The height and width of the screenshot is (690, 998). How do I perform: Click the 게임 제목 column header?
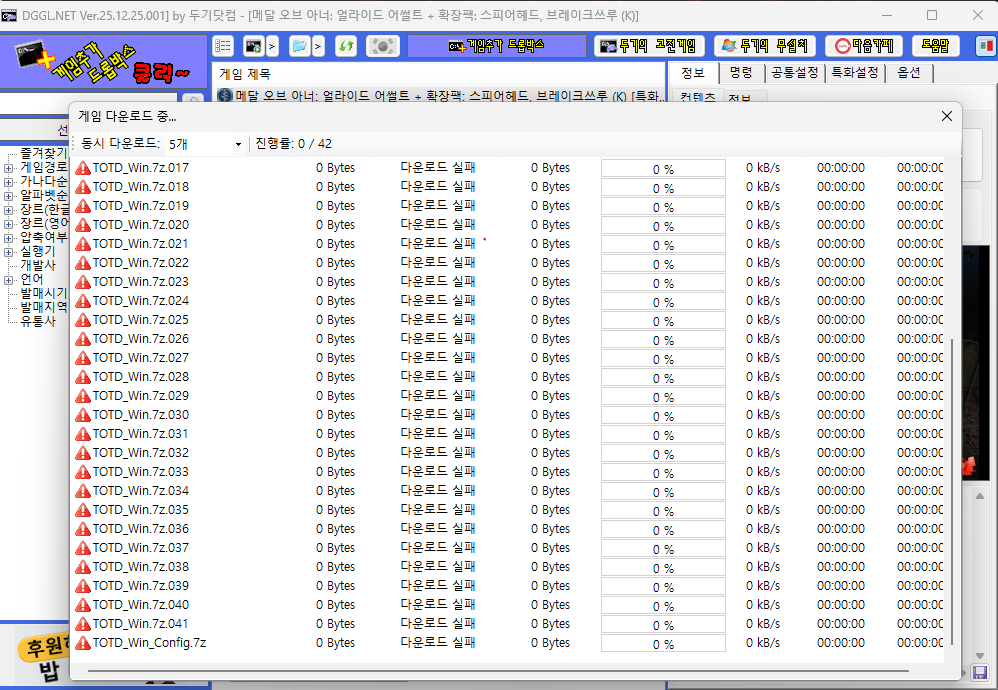point(245,74)
